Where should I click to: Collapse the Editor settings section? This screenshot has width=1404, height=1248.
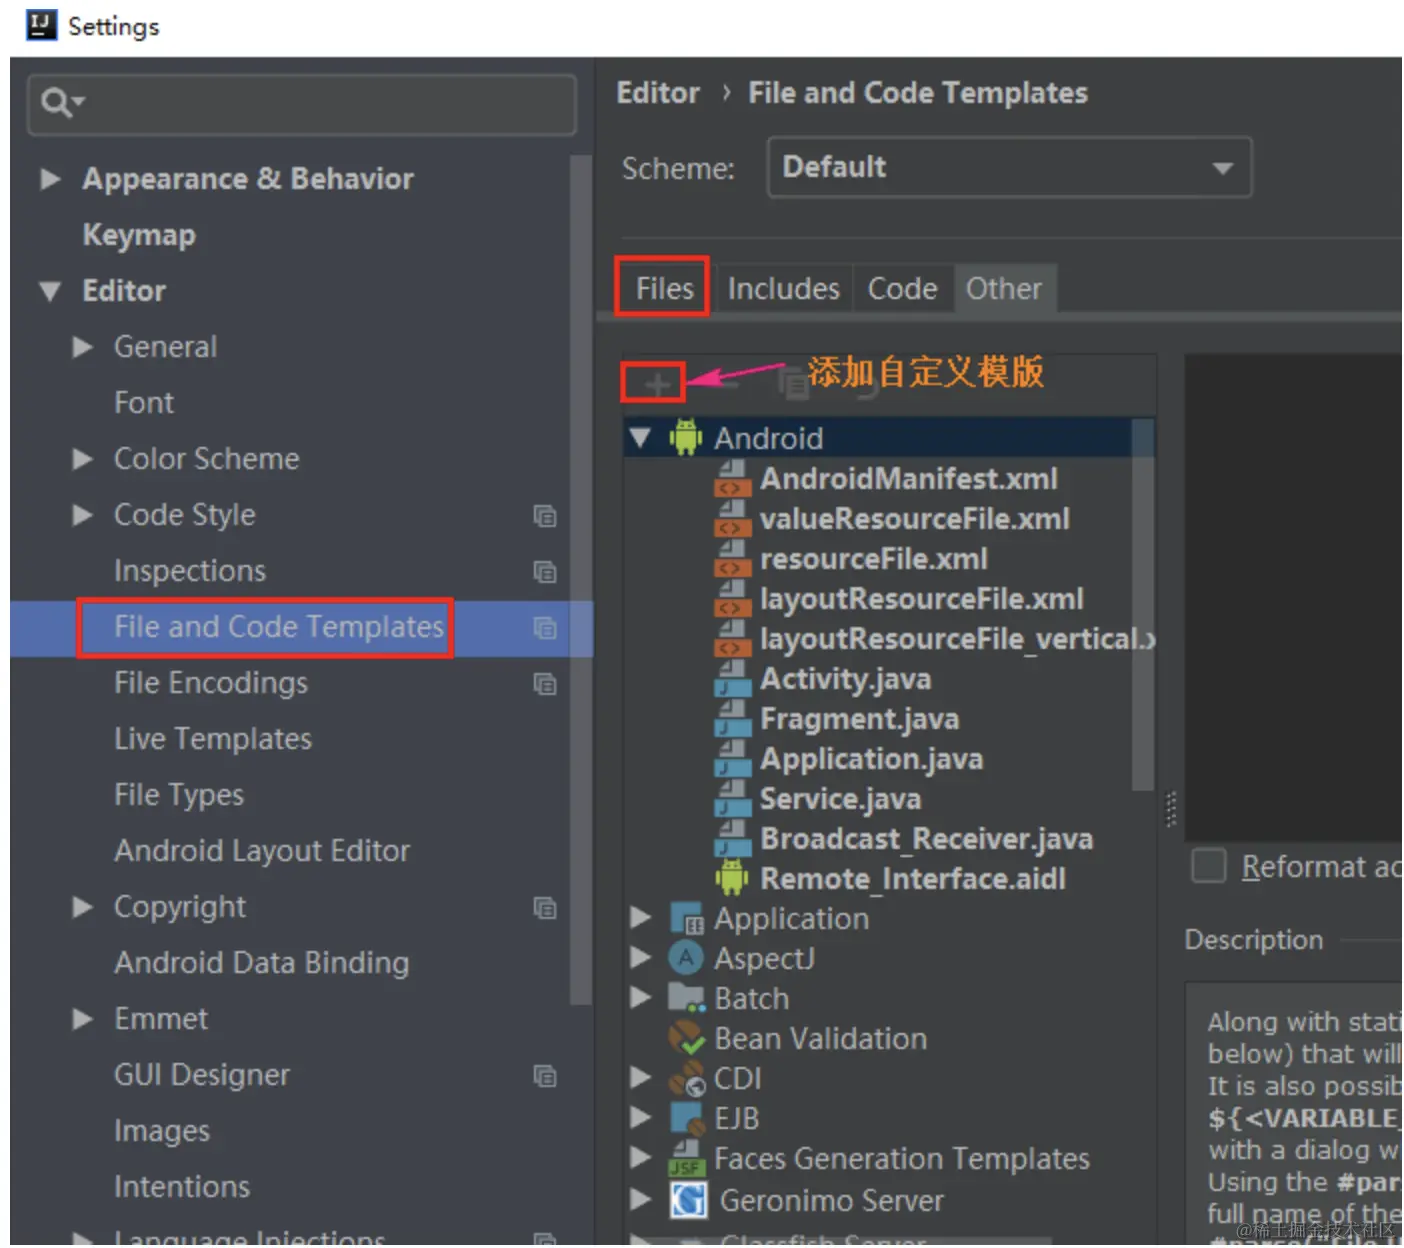(50, 291)
